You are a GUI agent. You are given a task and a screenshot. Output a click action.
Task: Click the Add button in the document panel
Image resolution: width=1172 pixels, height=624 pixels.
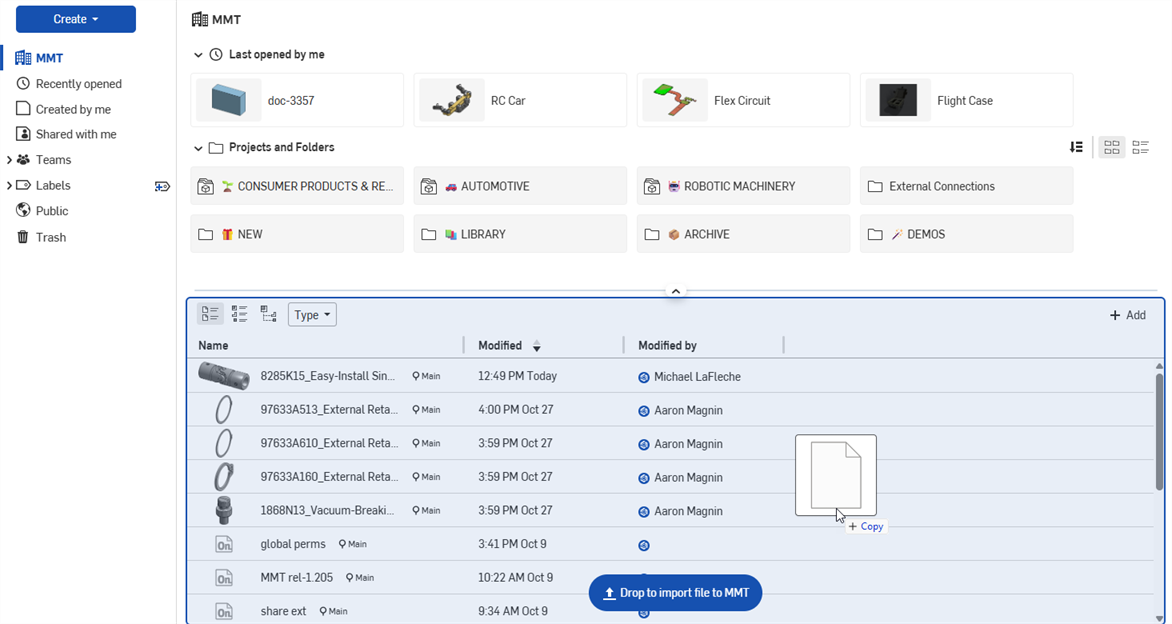(1127, 314)
